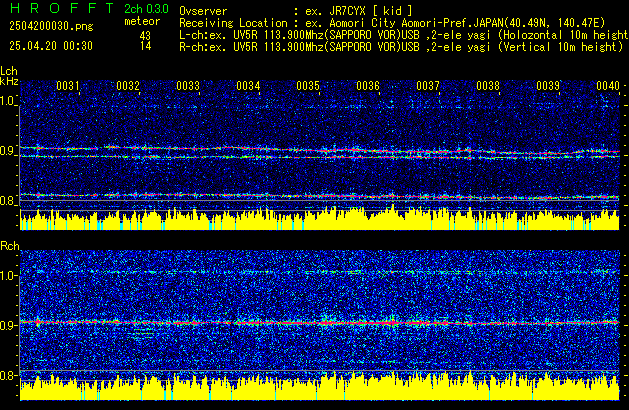Viewport: 629px width, 410px height.
Task: Click time marker 0034
Action: (248, 86)
